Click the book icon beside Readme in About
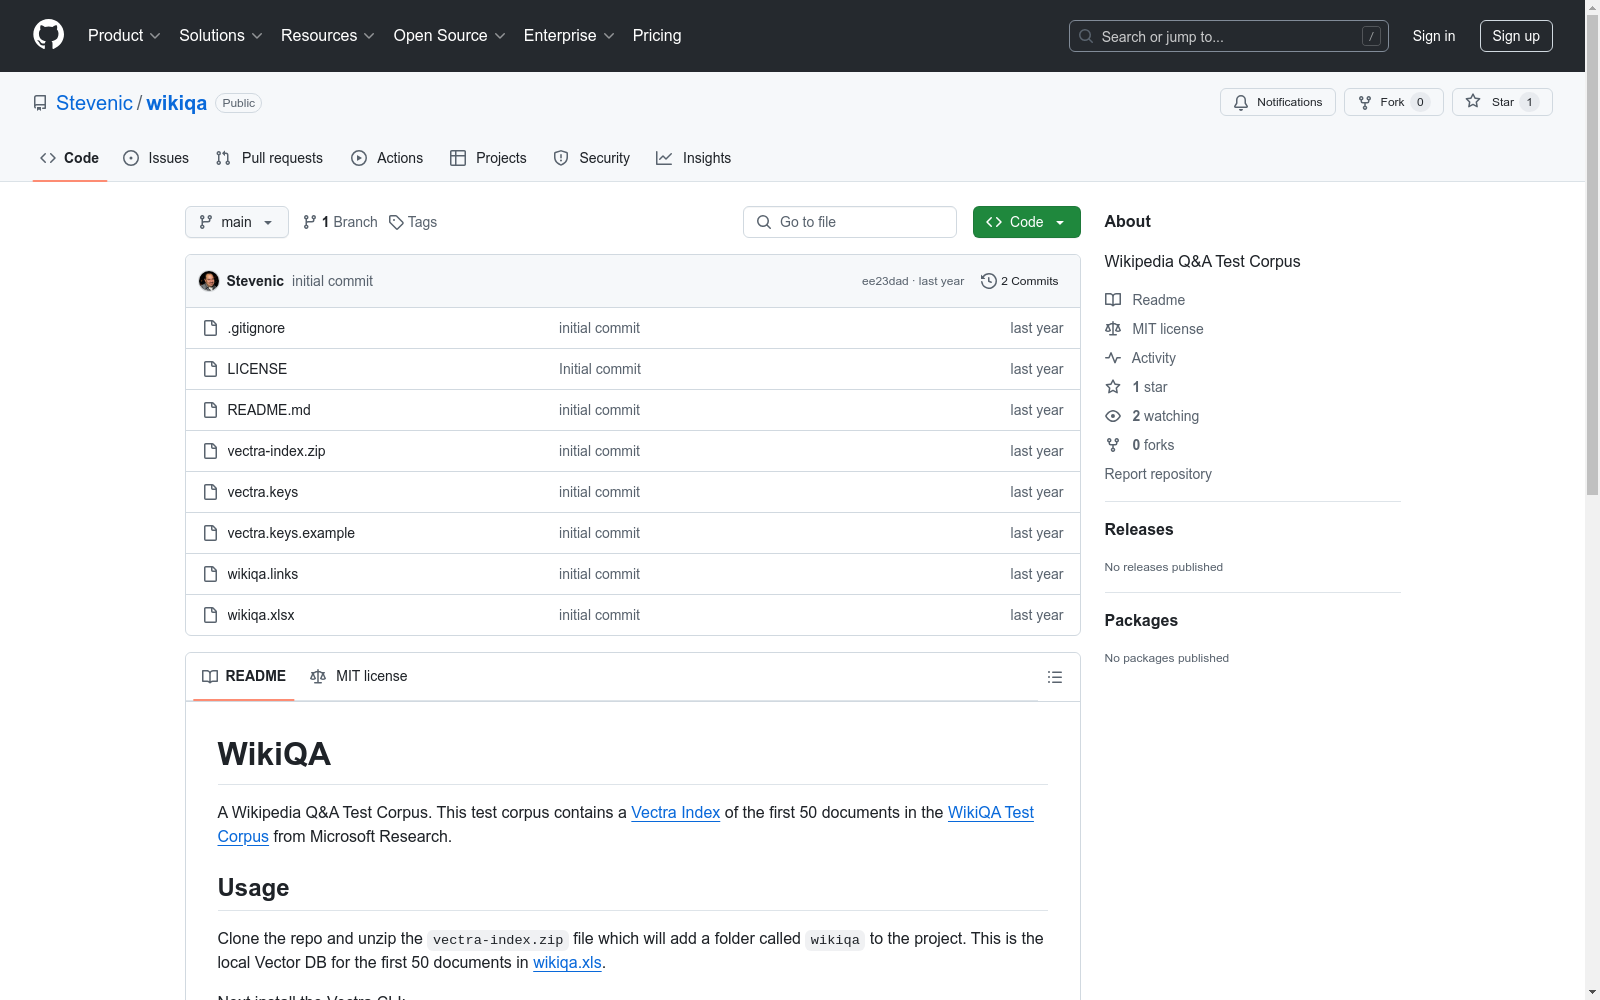 click(1113, 300)
